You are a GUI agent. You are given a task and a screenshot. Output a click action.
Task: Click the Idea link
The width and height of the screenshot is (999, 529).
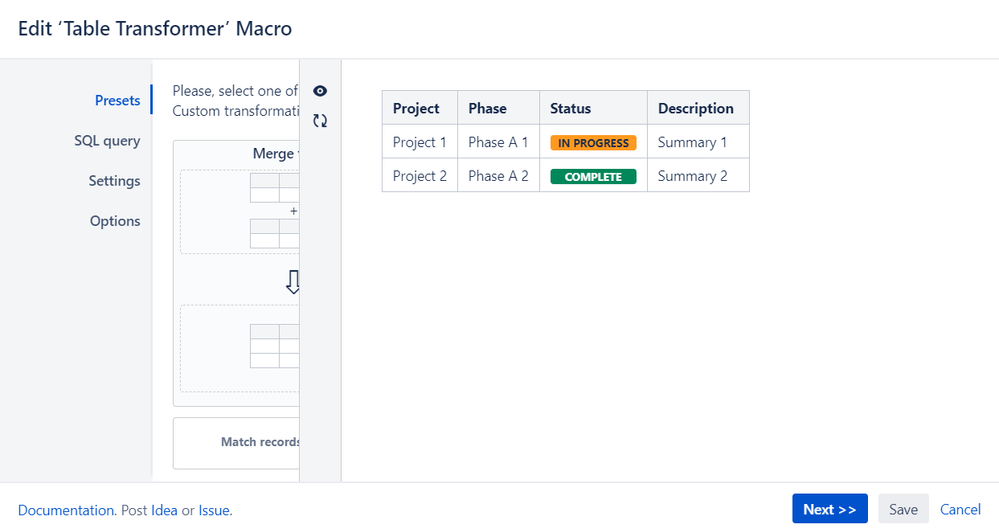(164, 510)
